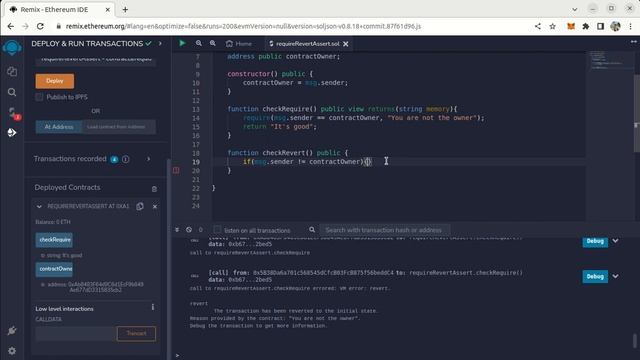Open the Transactions recorded info icon

coord(126,159)
